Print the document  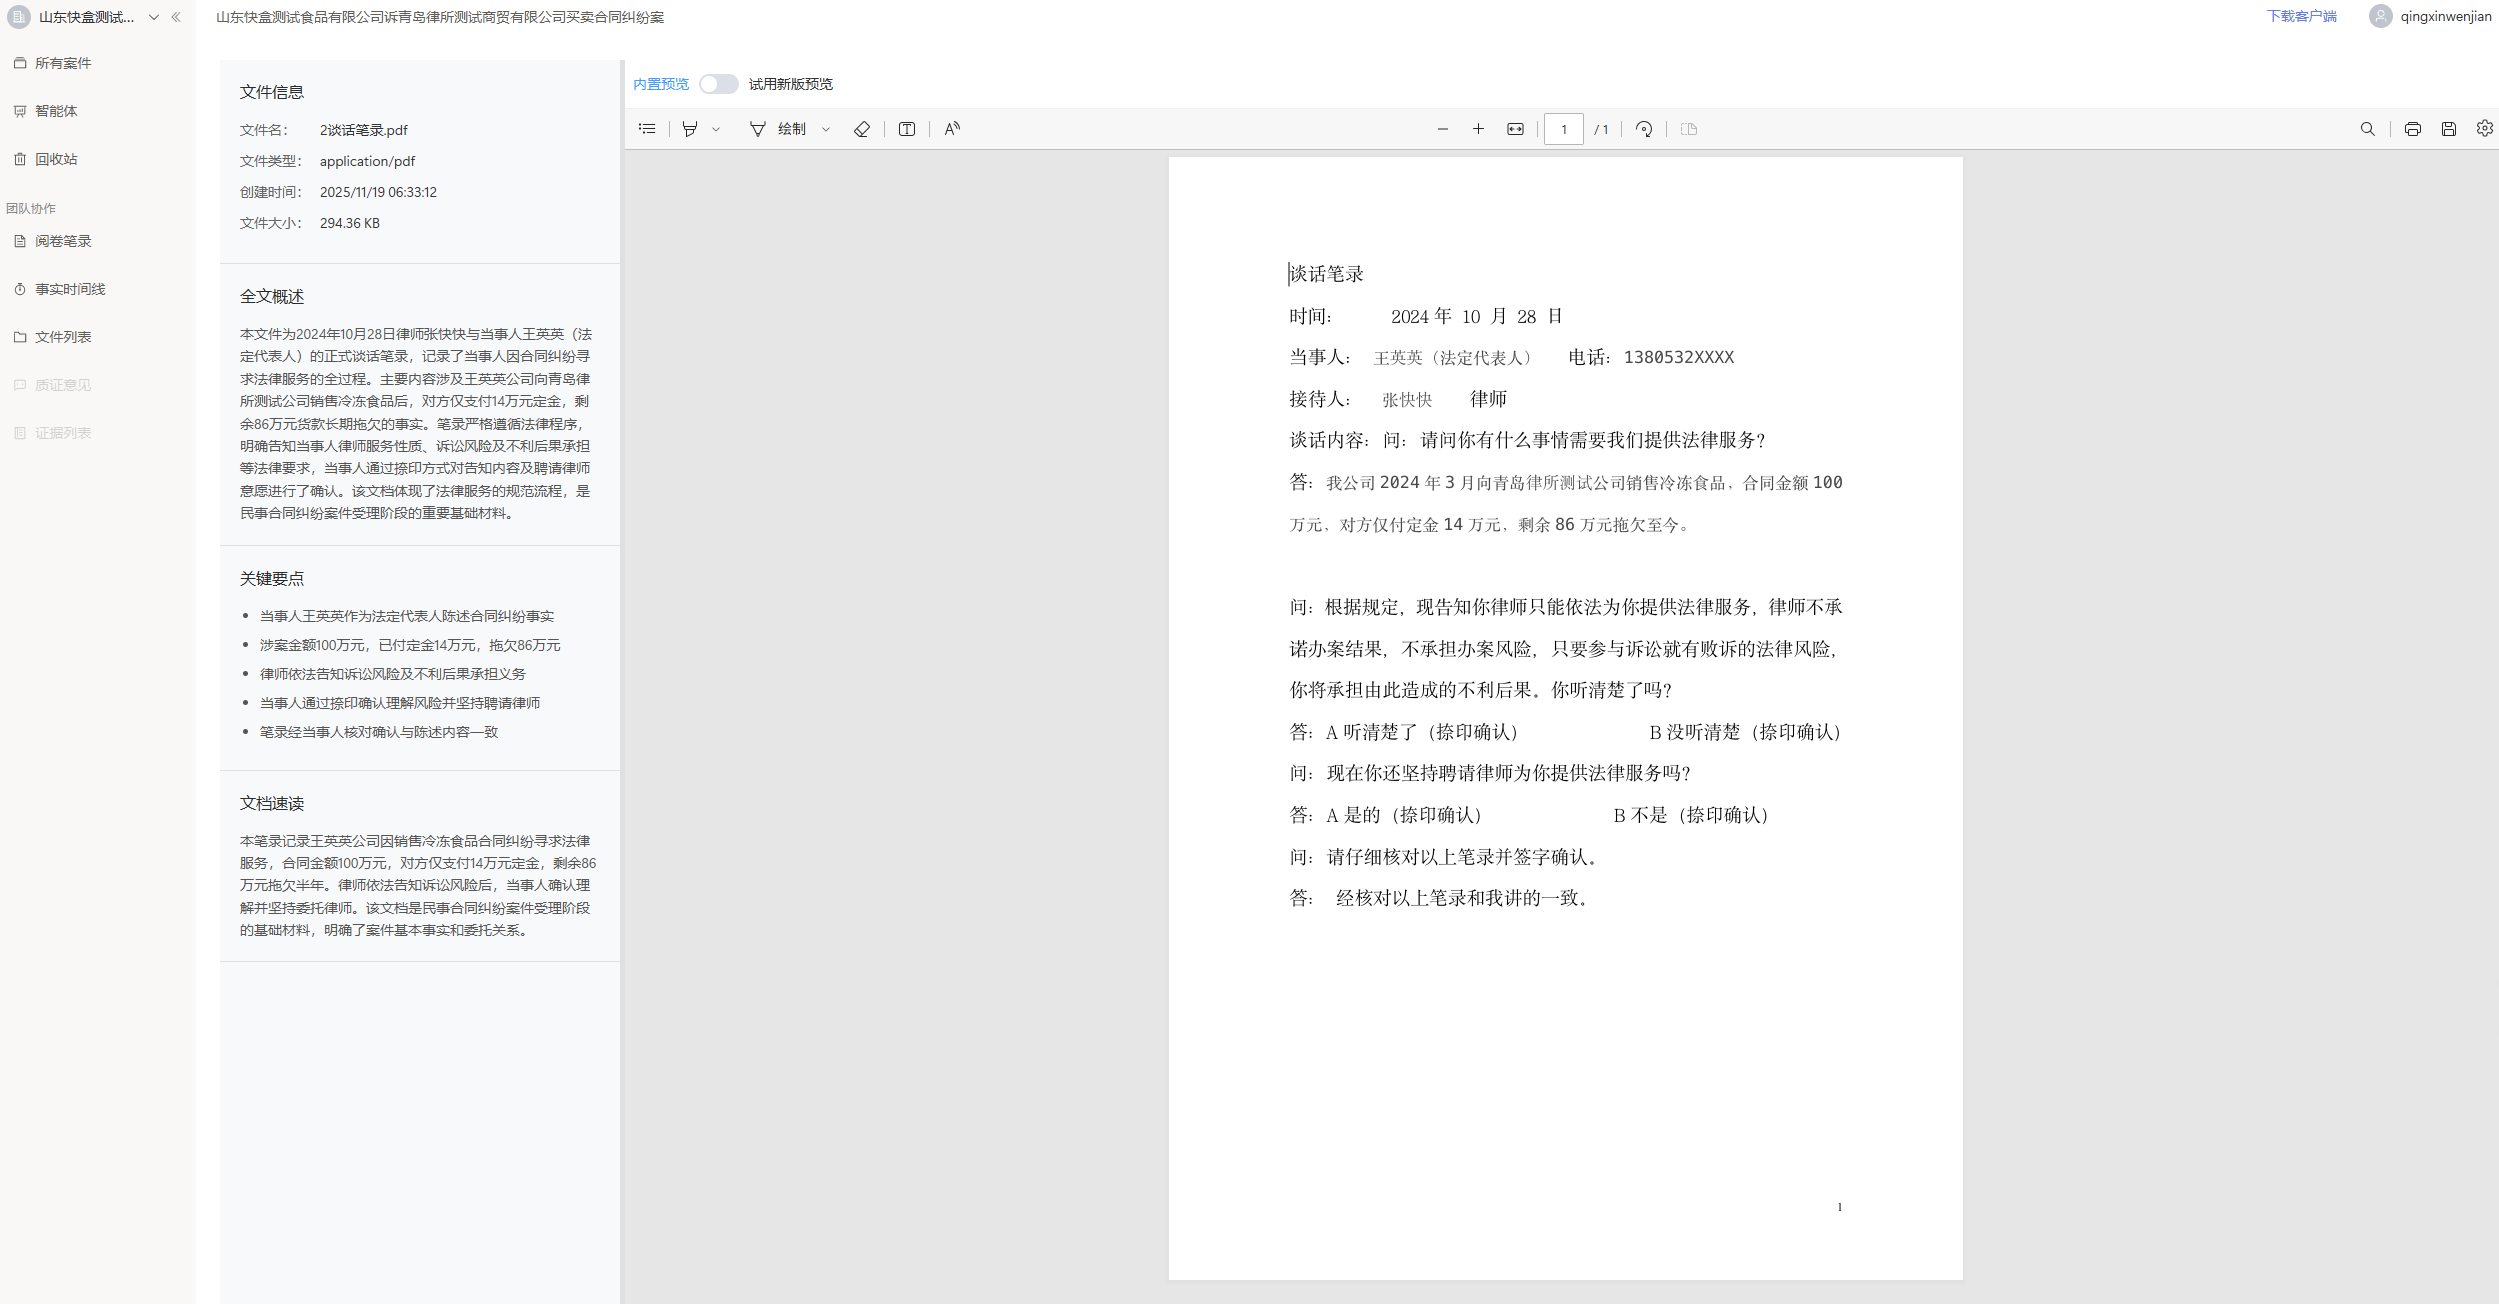2412,129
